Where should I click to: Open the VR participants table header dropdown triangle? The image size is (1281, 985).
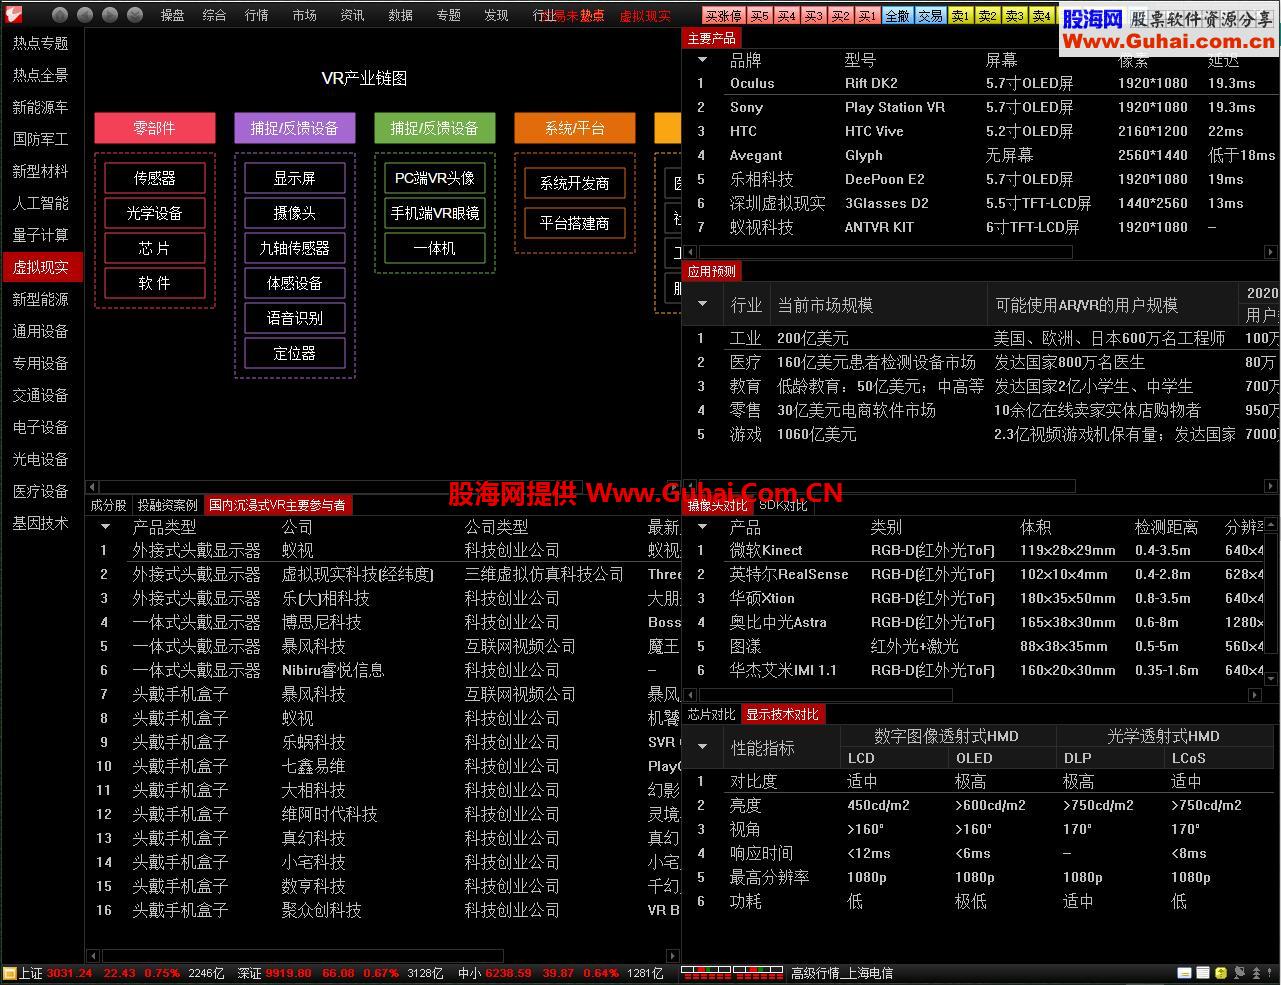[x=105, y=527]
